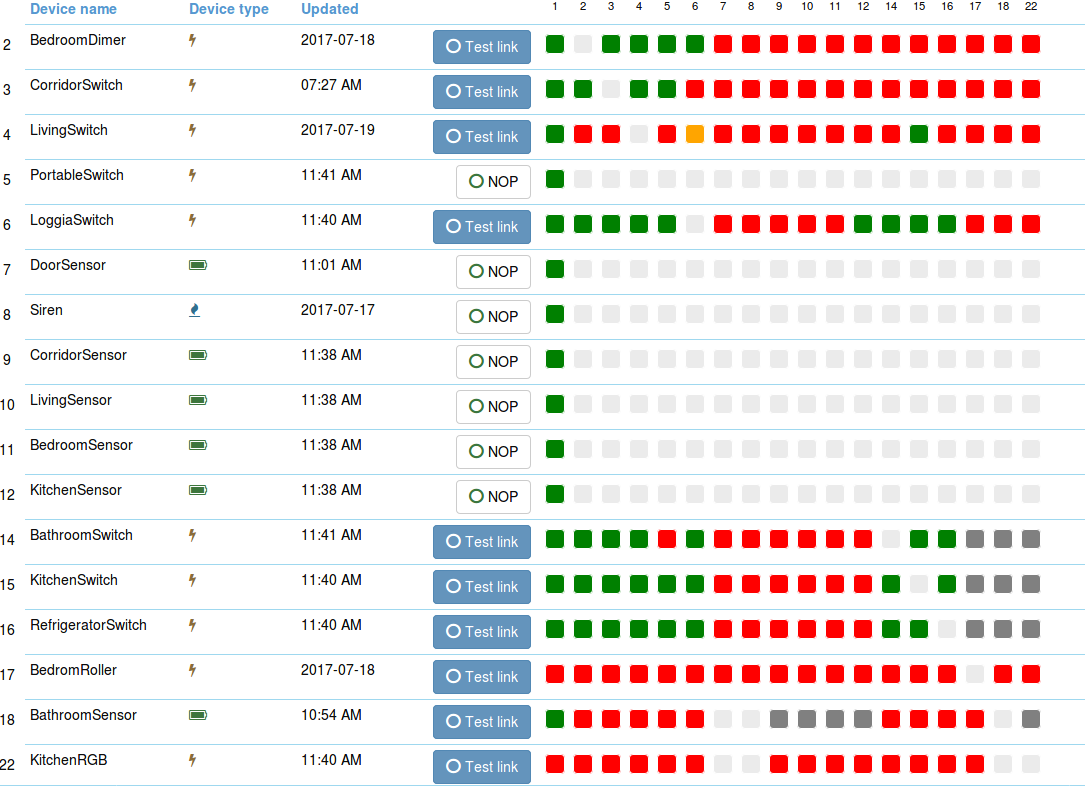Click the mains power icon for RefrigeratorSwitch
The width and height of the screenshot is (1085, 789).
pos(193,626)
